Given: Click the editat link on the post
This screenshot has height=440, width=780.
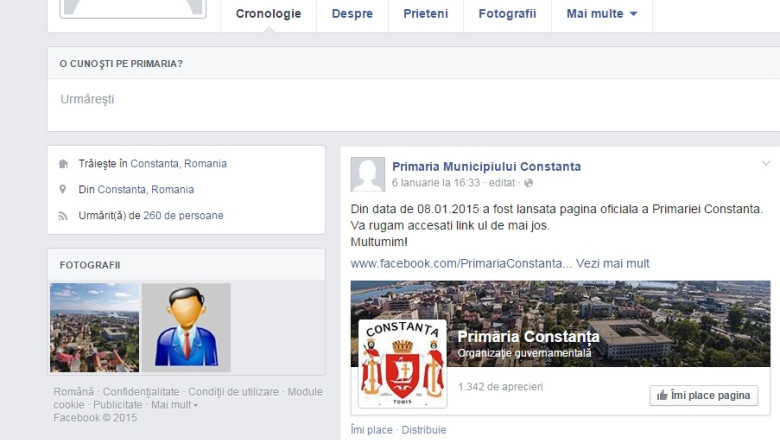Looking at the screenshot, I should click(x=501, y=183).
